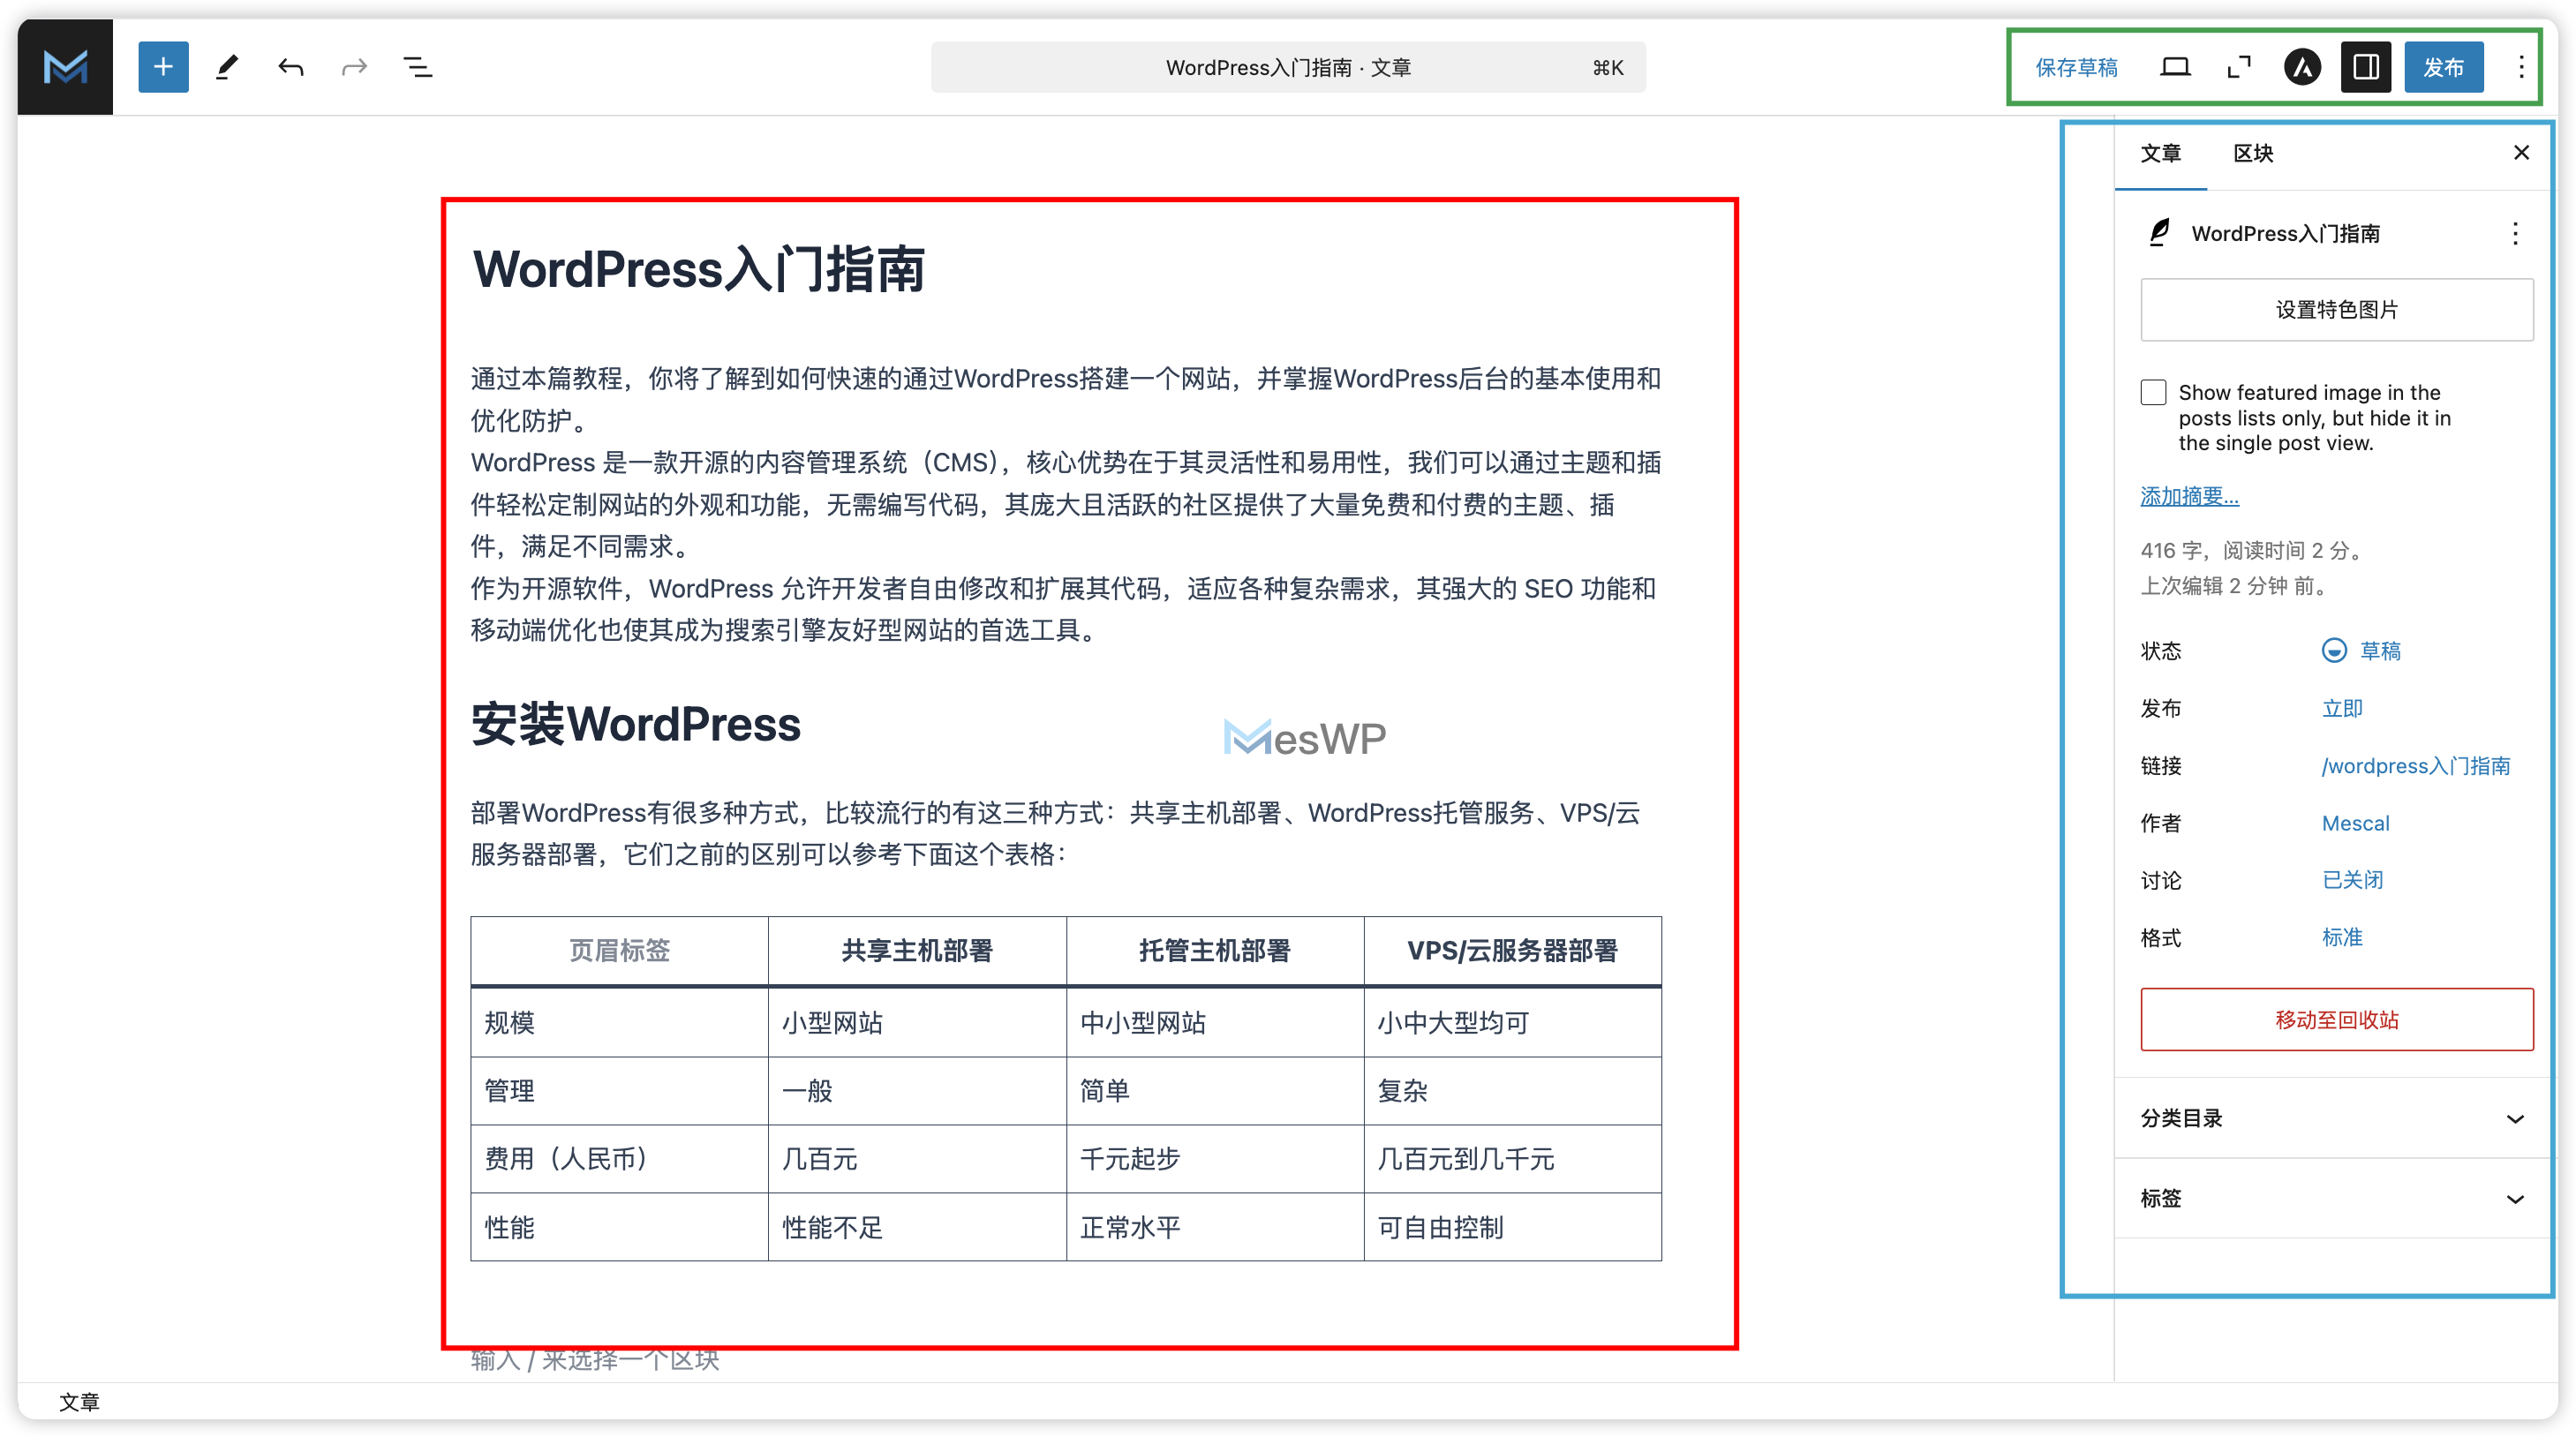The width and height of the screenshot is (2576, 1437).
Task: Change the author Mescal
Action: [x=2355, y=823]
